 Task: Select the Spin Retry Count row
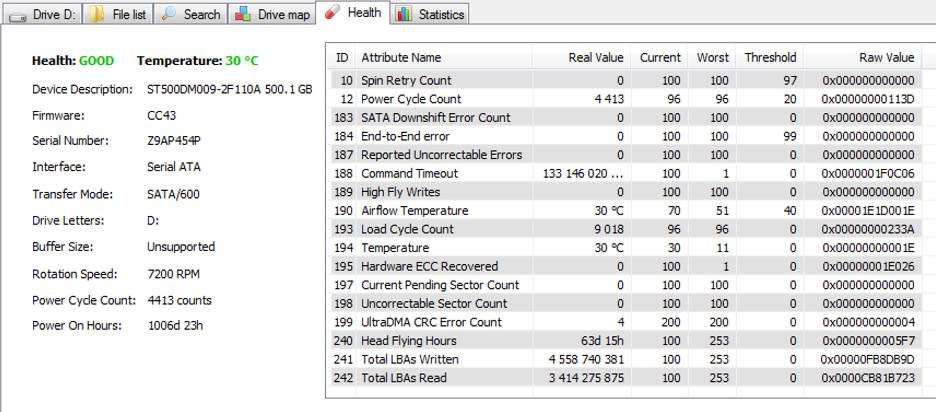pyautogui.click(x=405, y=80)
